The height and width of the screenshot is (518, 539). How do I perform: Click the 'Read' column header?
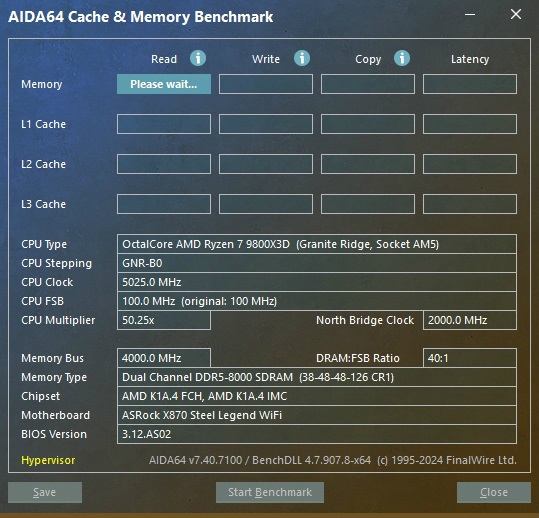164,59
